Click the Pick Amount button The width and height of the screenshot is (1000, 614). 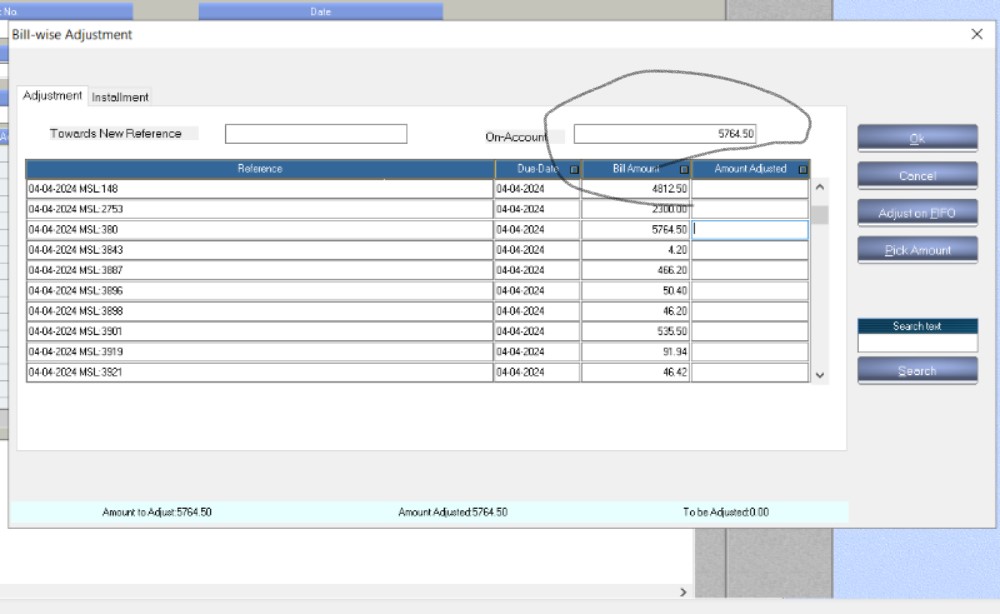917,250
